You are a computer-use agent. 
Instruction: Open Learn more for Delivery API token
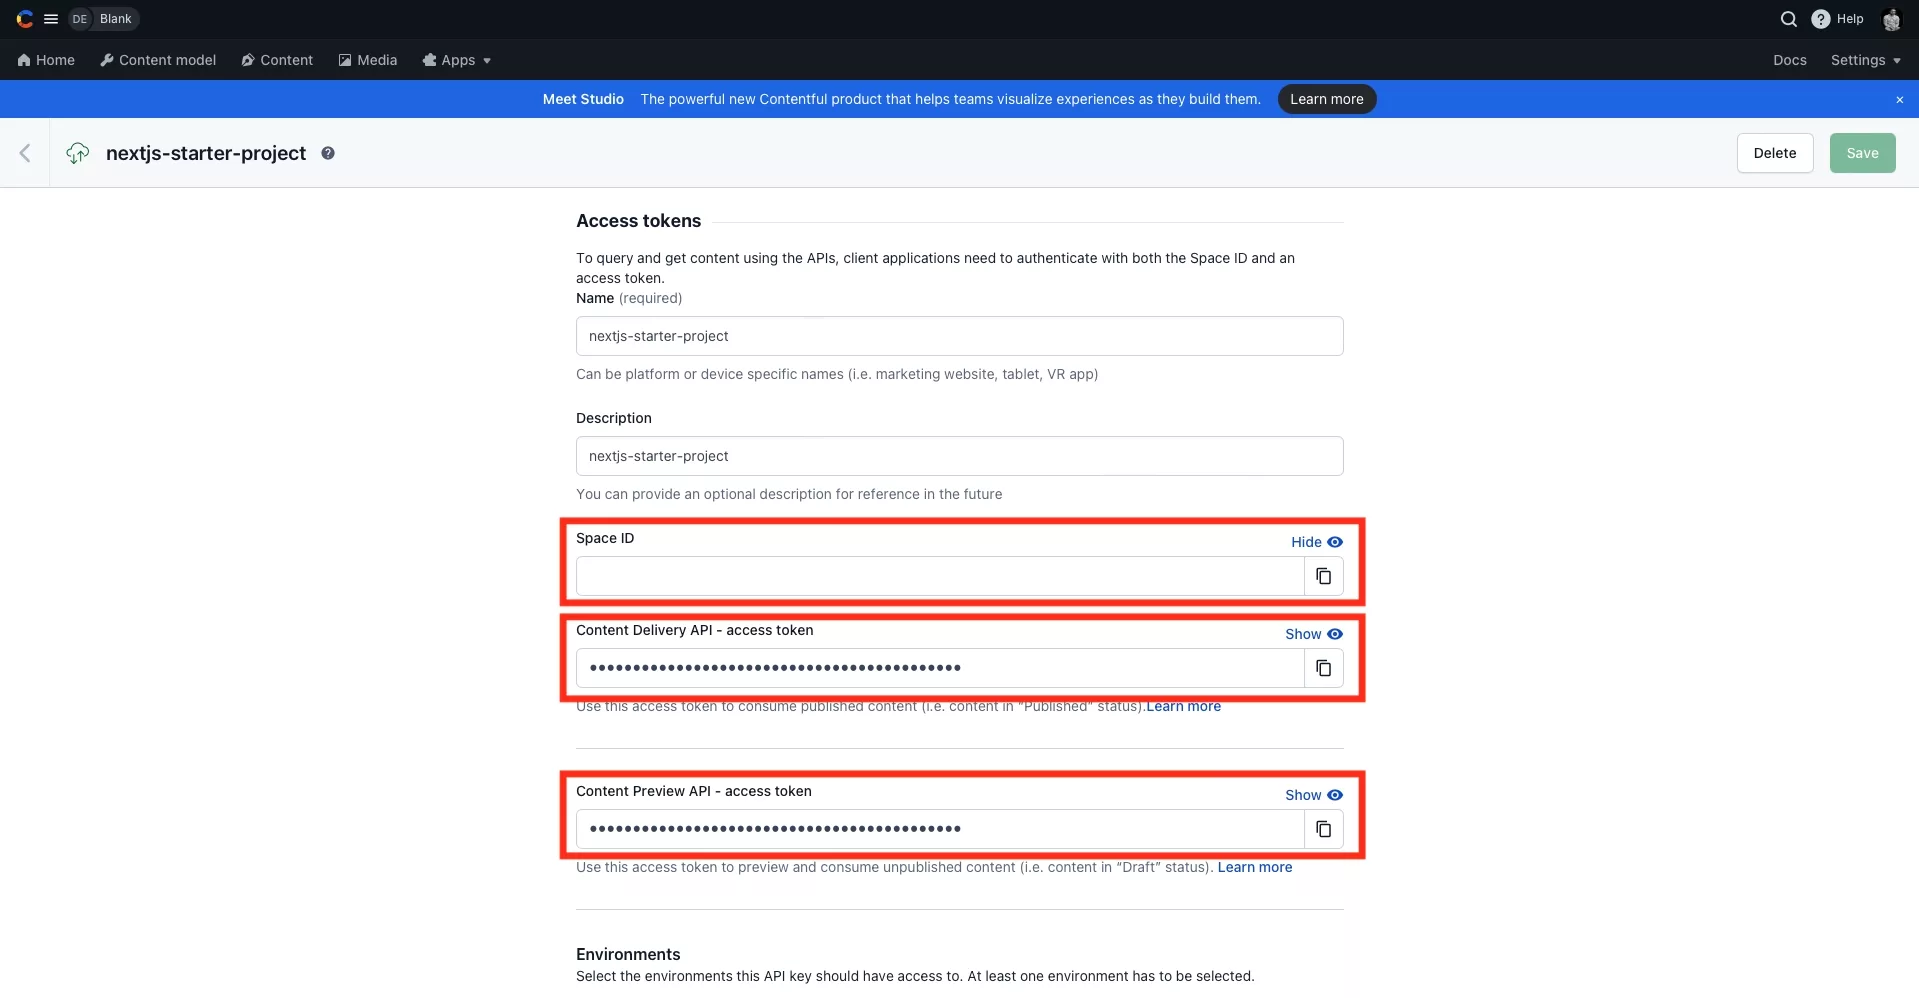click(x=1183, y=706)
